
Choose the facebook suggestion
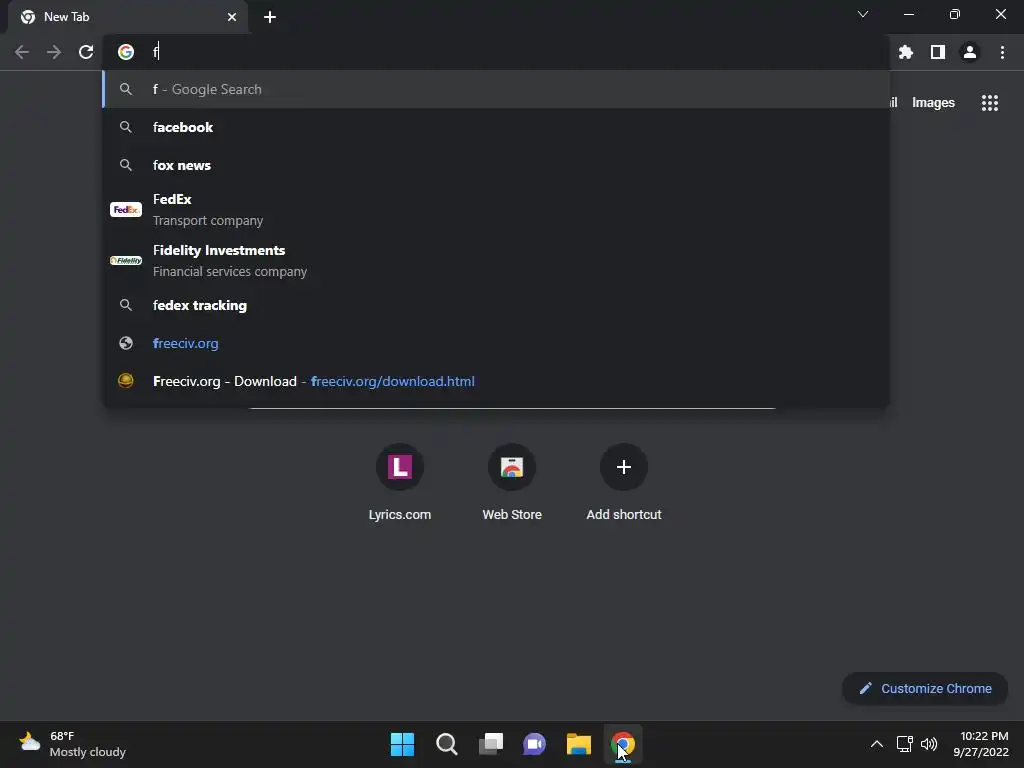coord(496,127)
